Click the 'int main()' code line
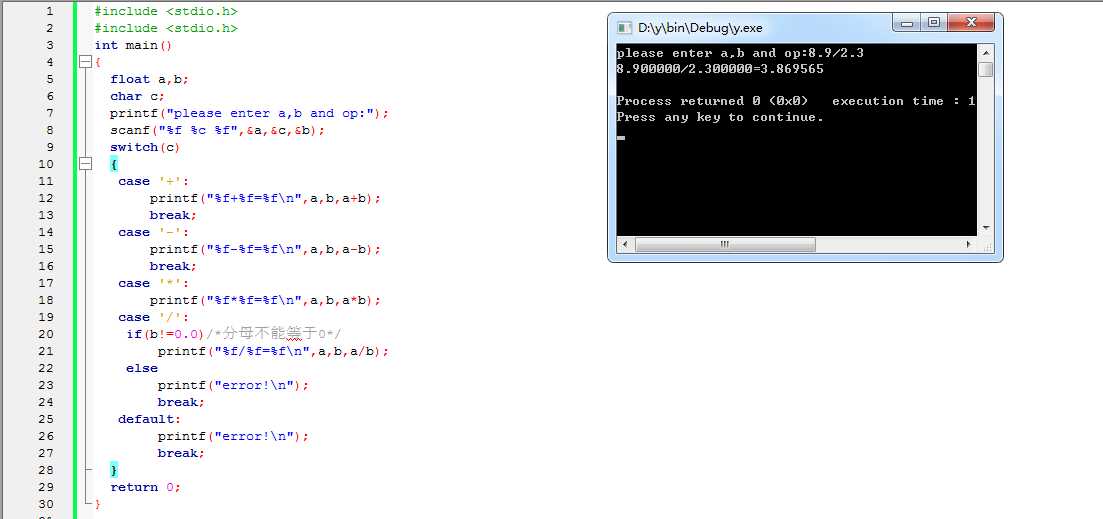 (x=134, y=45)
